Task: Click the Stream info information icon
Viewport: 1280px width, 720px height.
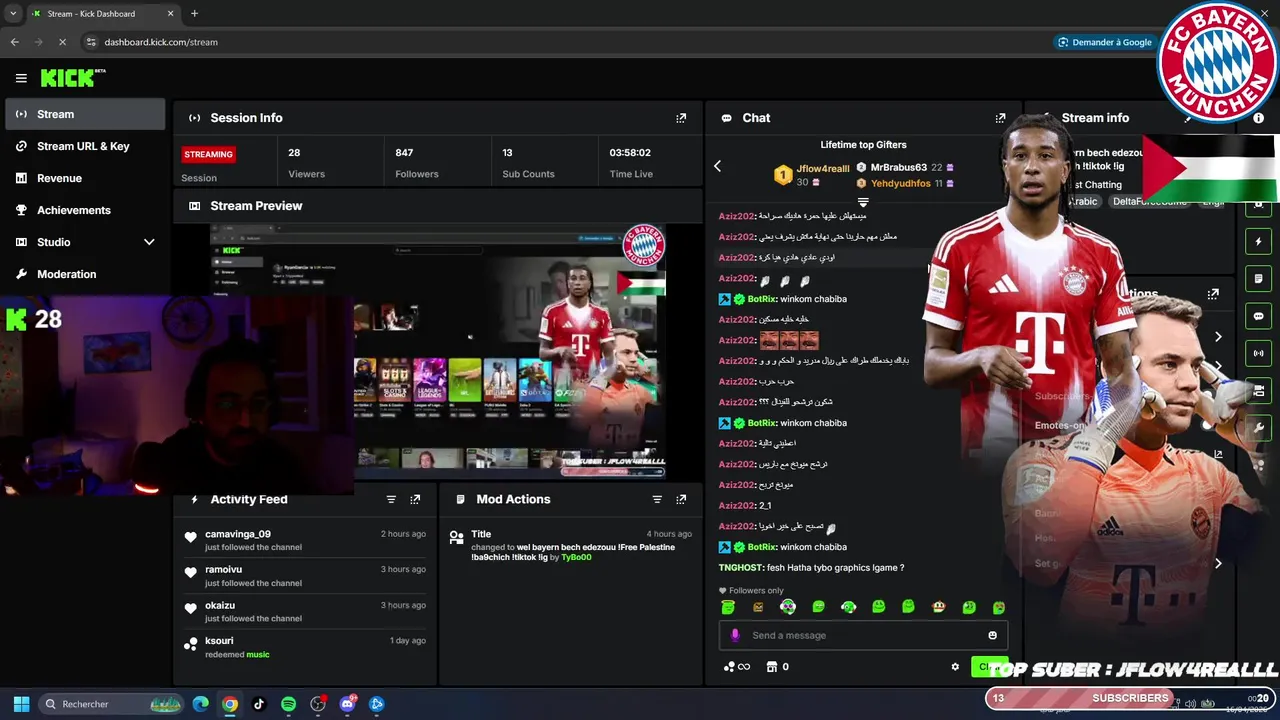Action: (1258, 118)
